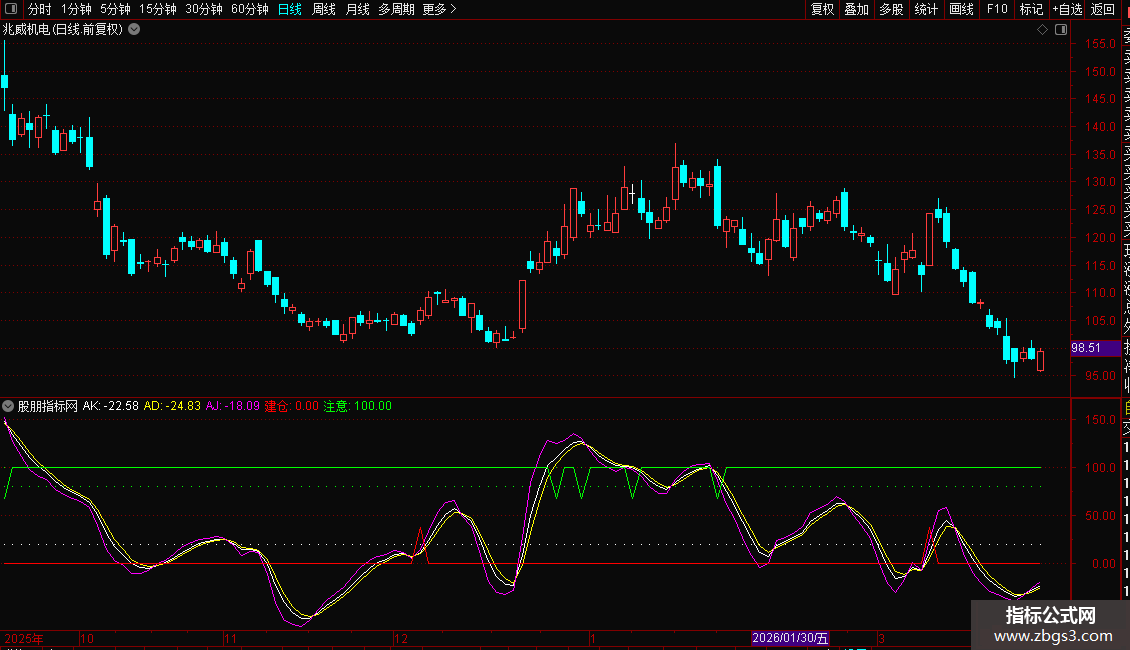Add stock via +自选 button
Screen dimensions: 1130x650
click(1067, 9)
